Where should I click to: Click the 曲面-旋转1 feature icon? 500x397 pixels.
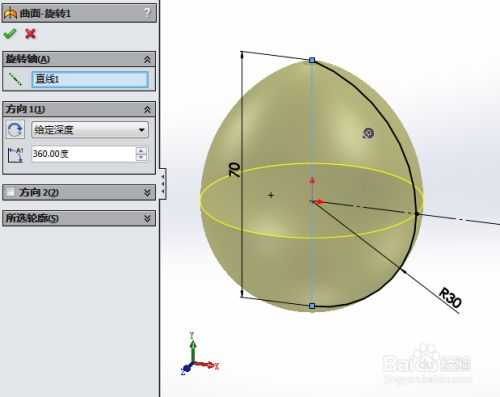click(10, 14)
